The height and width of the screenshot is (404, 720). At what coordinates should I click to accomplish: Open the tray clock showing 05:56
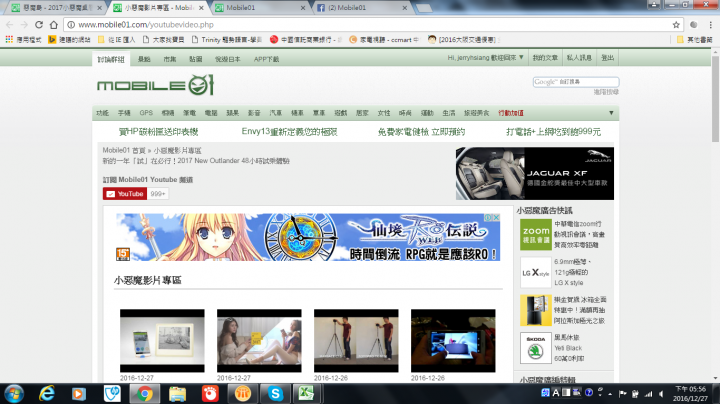click(690, 394)
